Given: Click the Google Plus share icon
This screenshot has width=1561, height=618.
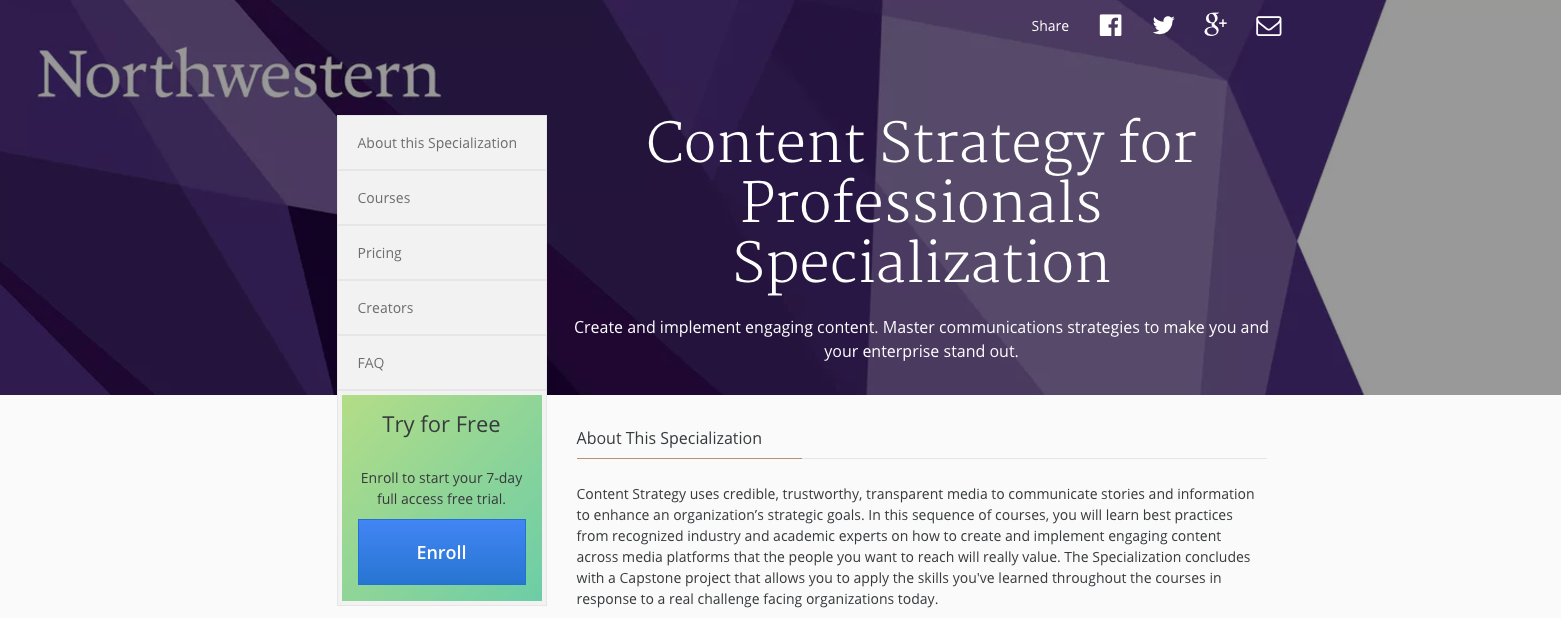Looking at the screenshot, I should (1215, 26).
